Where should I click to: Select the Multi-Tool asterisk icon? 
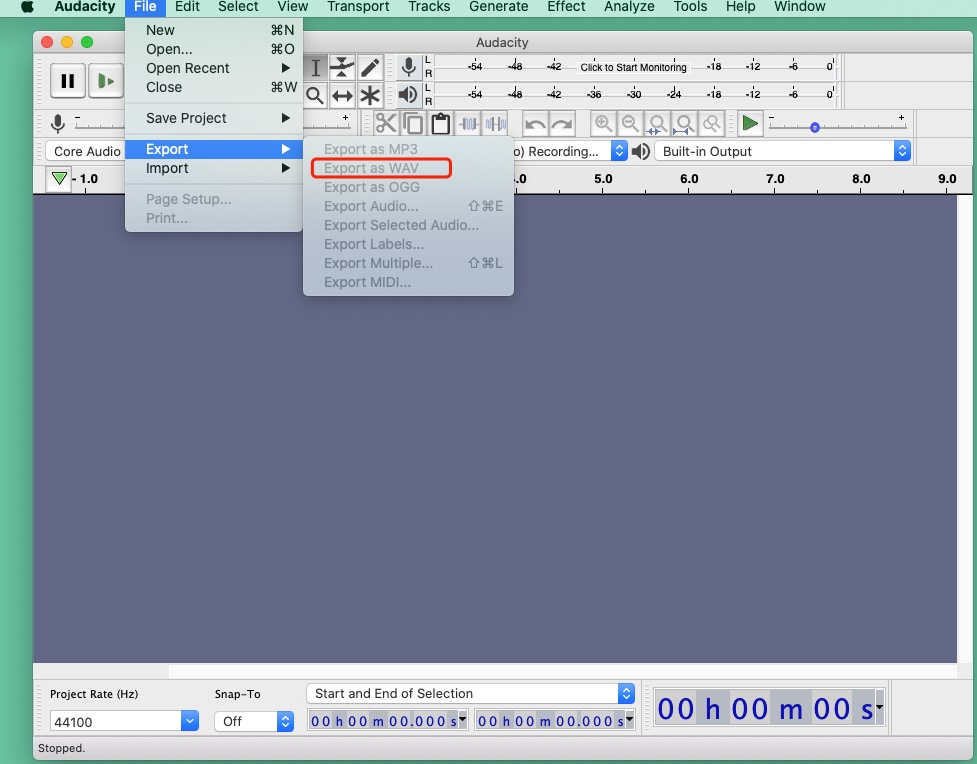click(369, 95)
